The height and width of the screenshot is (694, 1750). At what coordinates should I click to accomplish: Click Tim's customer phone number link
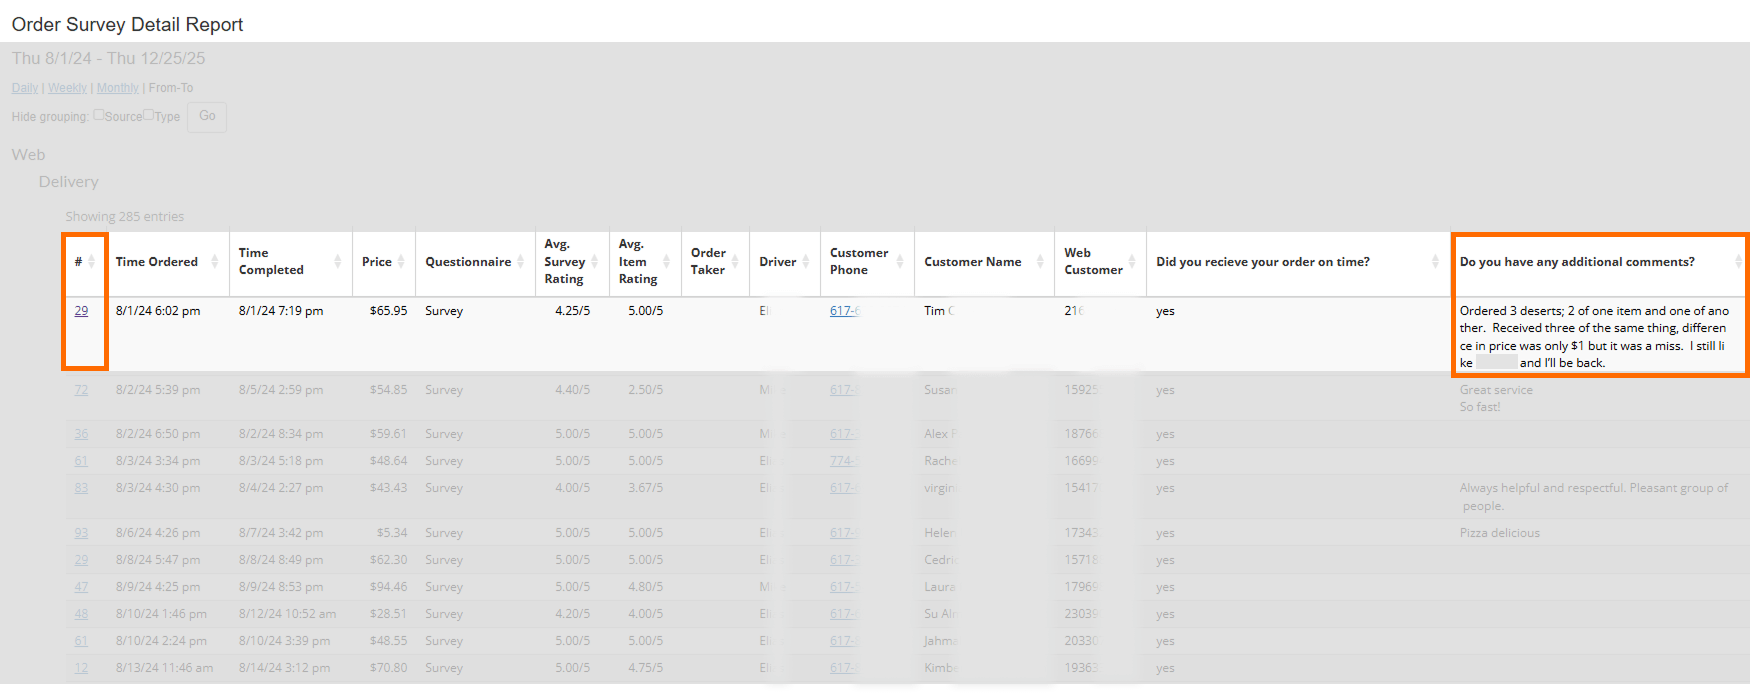844,311
